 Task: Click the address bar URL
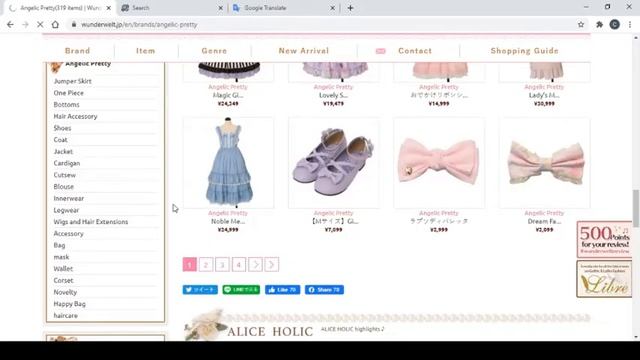tap(139, 24)
